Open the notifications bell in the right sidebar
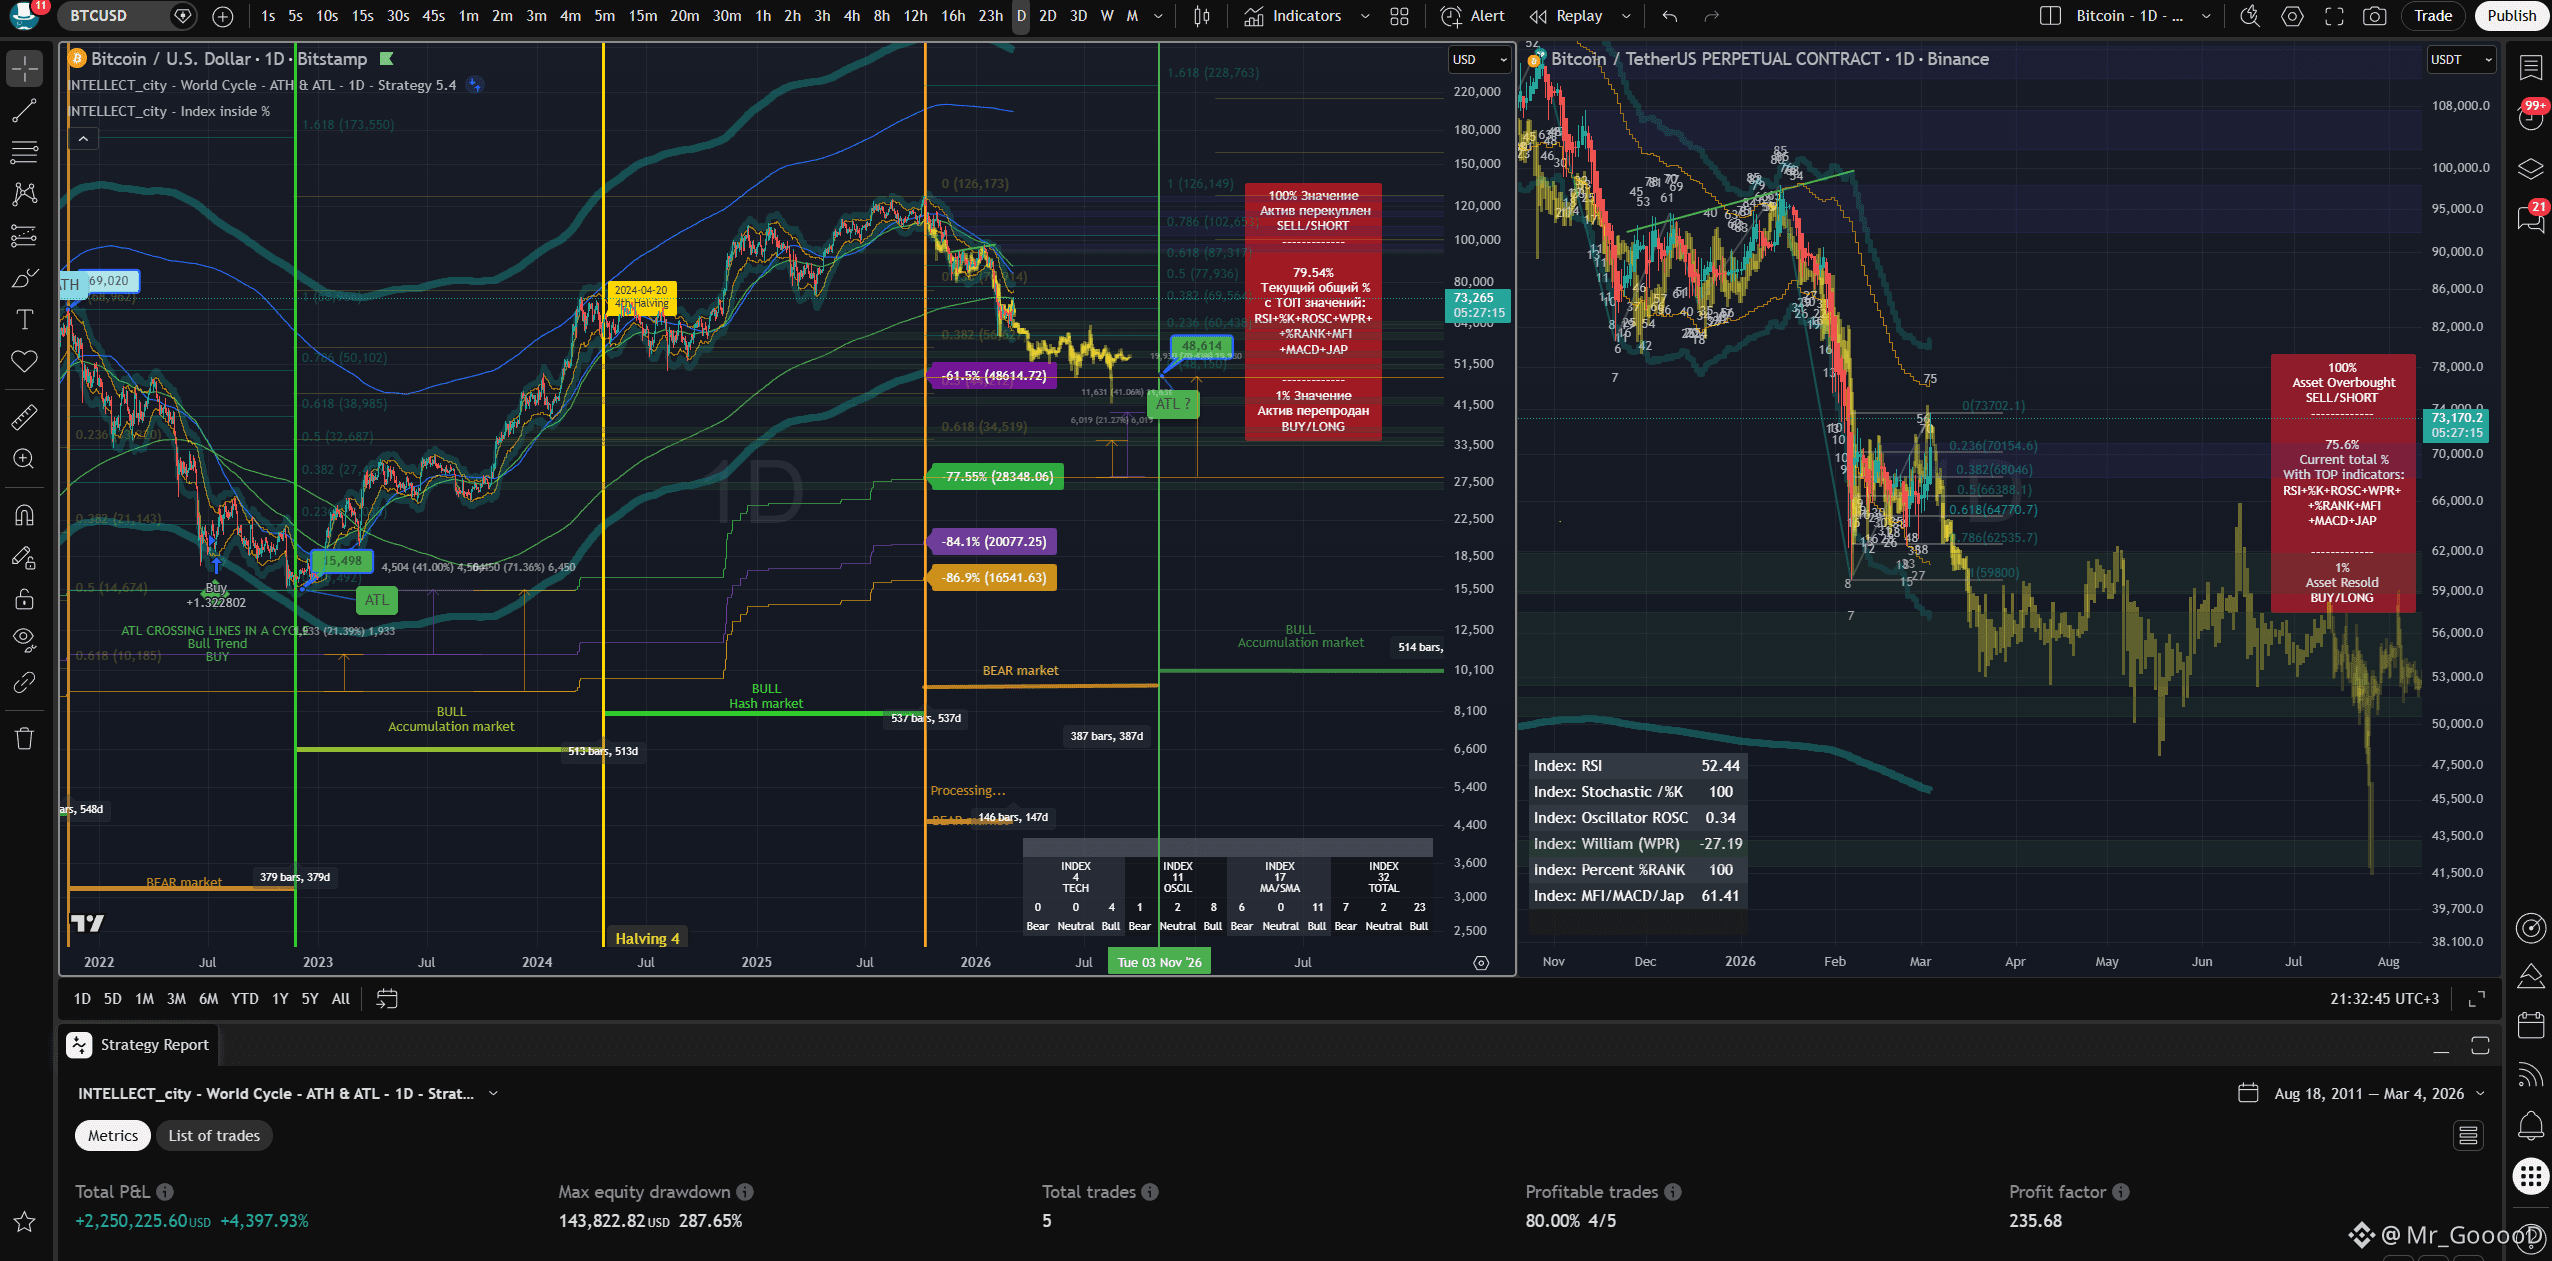 pyautogui.click(x=2531, y=1126)
